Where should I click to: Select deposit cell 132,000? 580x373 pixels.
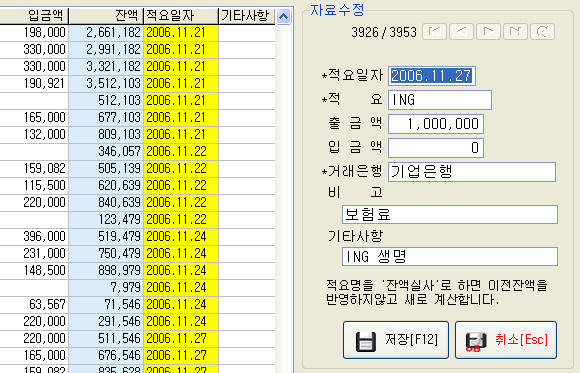point(34,135)
